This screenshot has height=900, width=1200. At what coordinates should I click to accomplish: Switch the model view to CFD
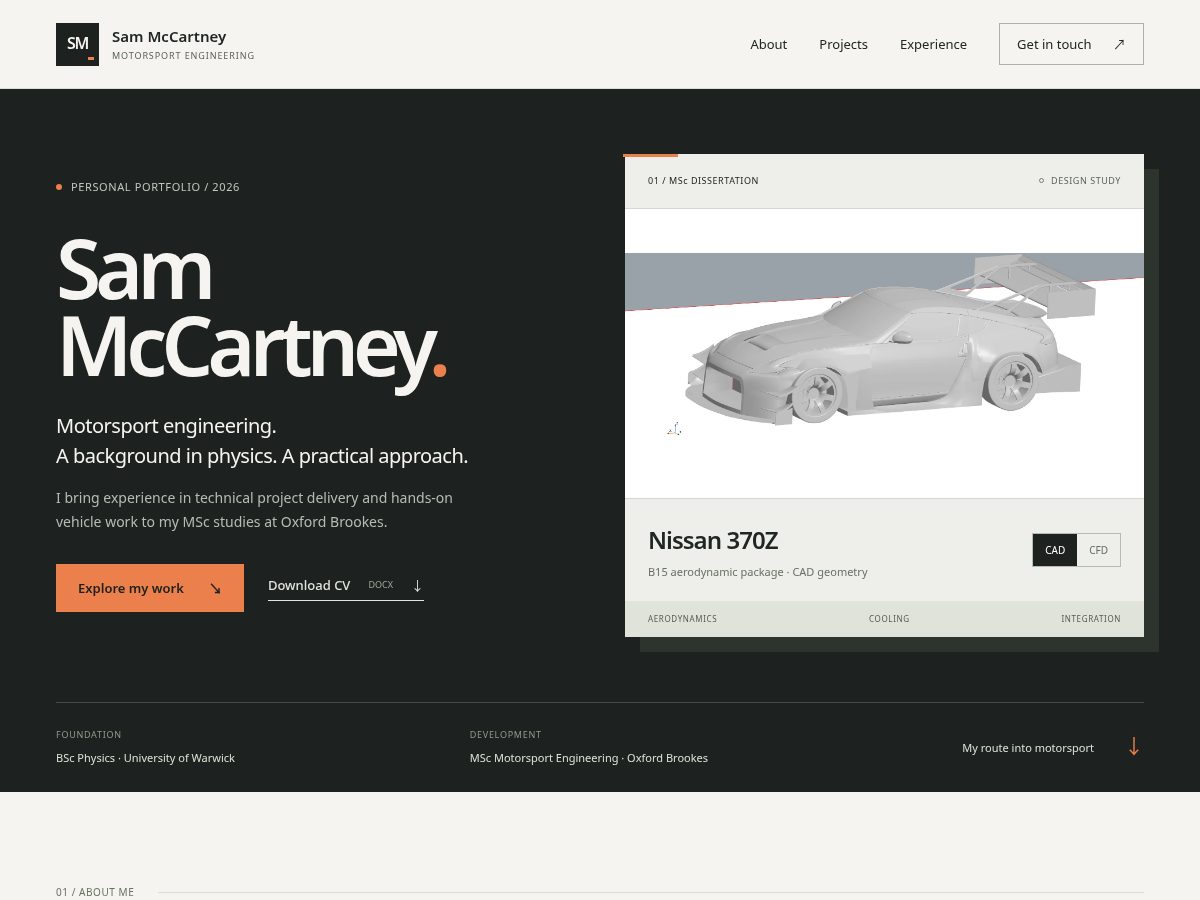[1098, 550]
